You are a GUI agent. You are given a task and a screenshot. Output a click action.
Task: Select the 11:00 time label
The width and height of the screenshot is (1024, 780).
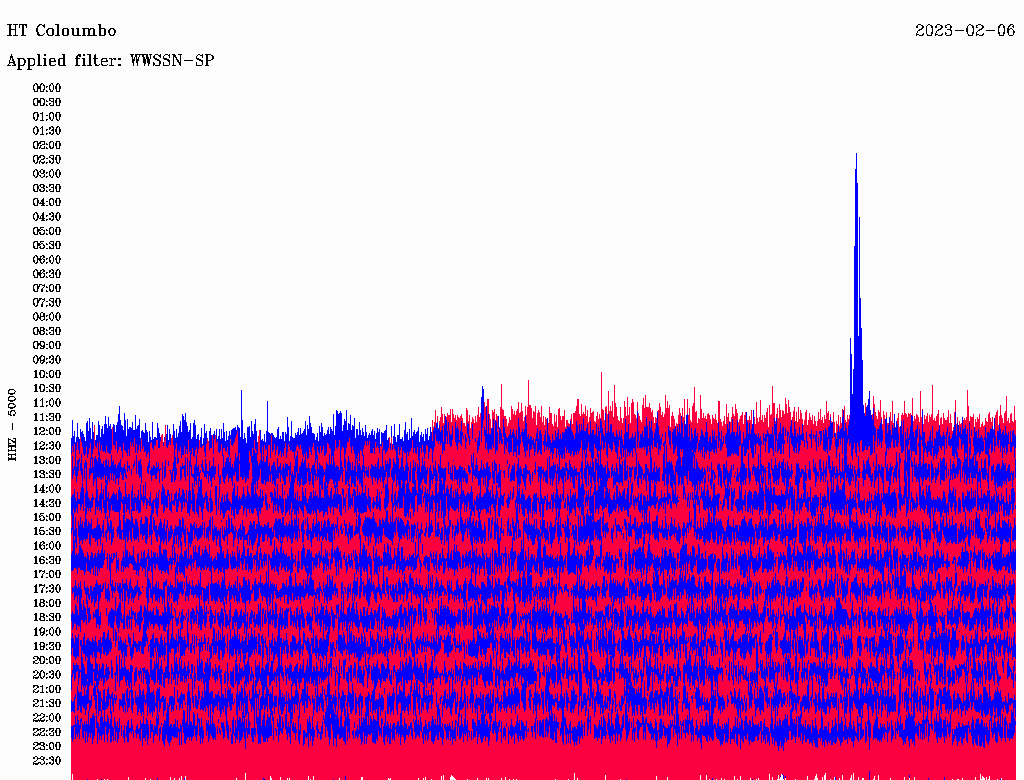(47, 402)
